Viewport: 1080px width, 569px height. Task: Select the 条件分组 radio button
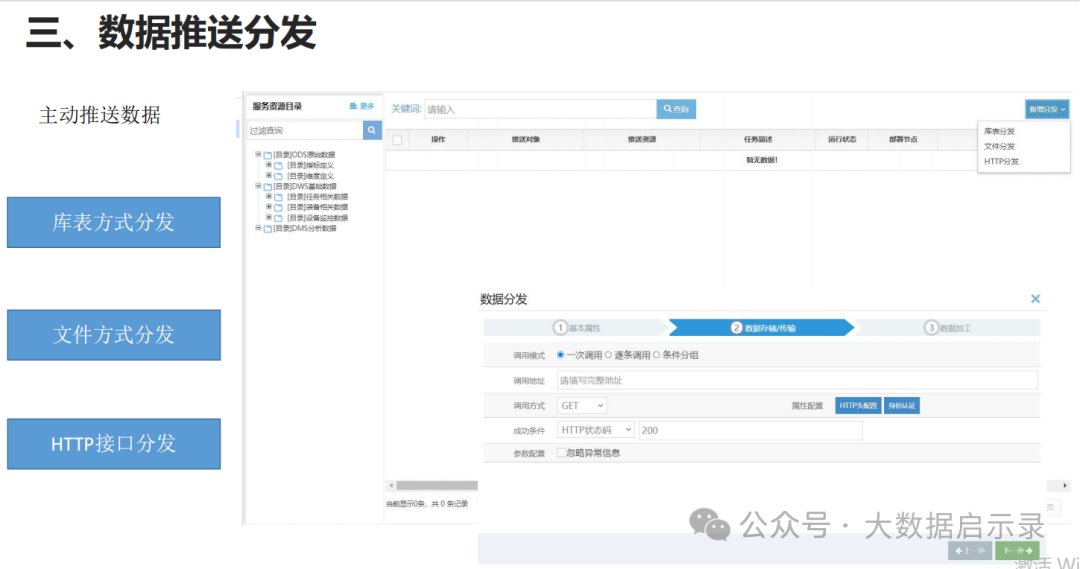[656, 355]
